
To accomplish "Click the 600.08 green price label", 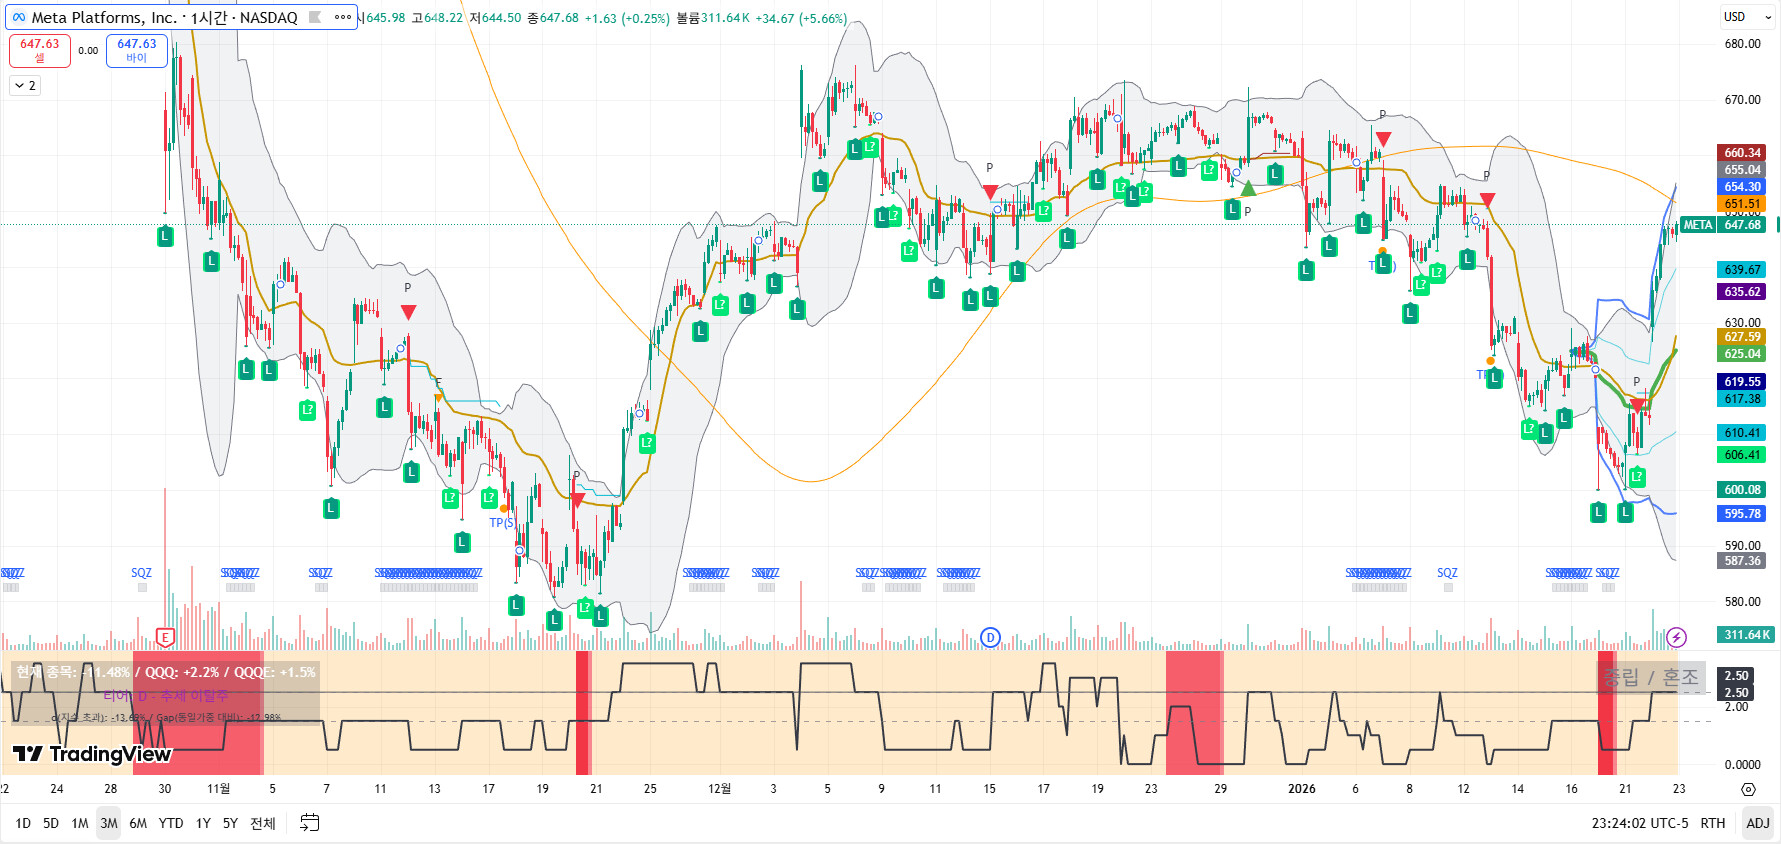I will point(1742,490).
